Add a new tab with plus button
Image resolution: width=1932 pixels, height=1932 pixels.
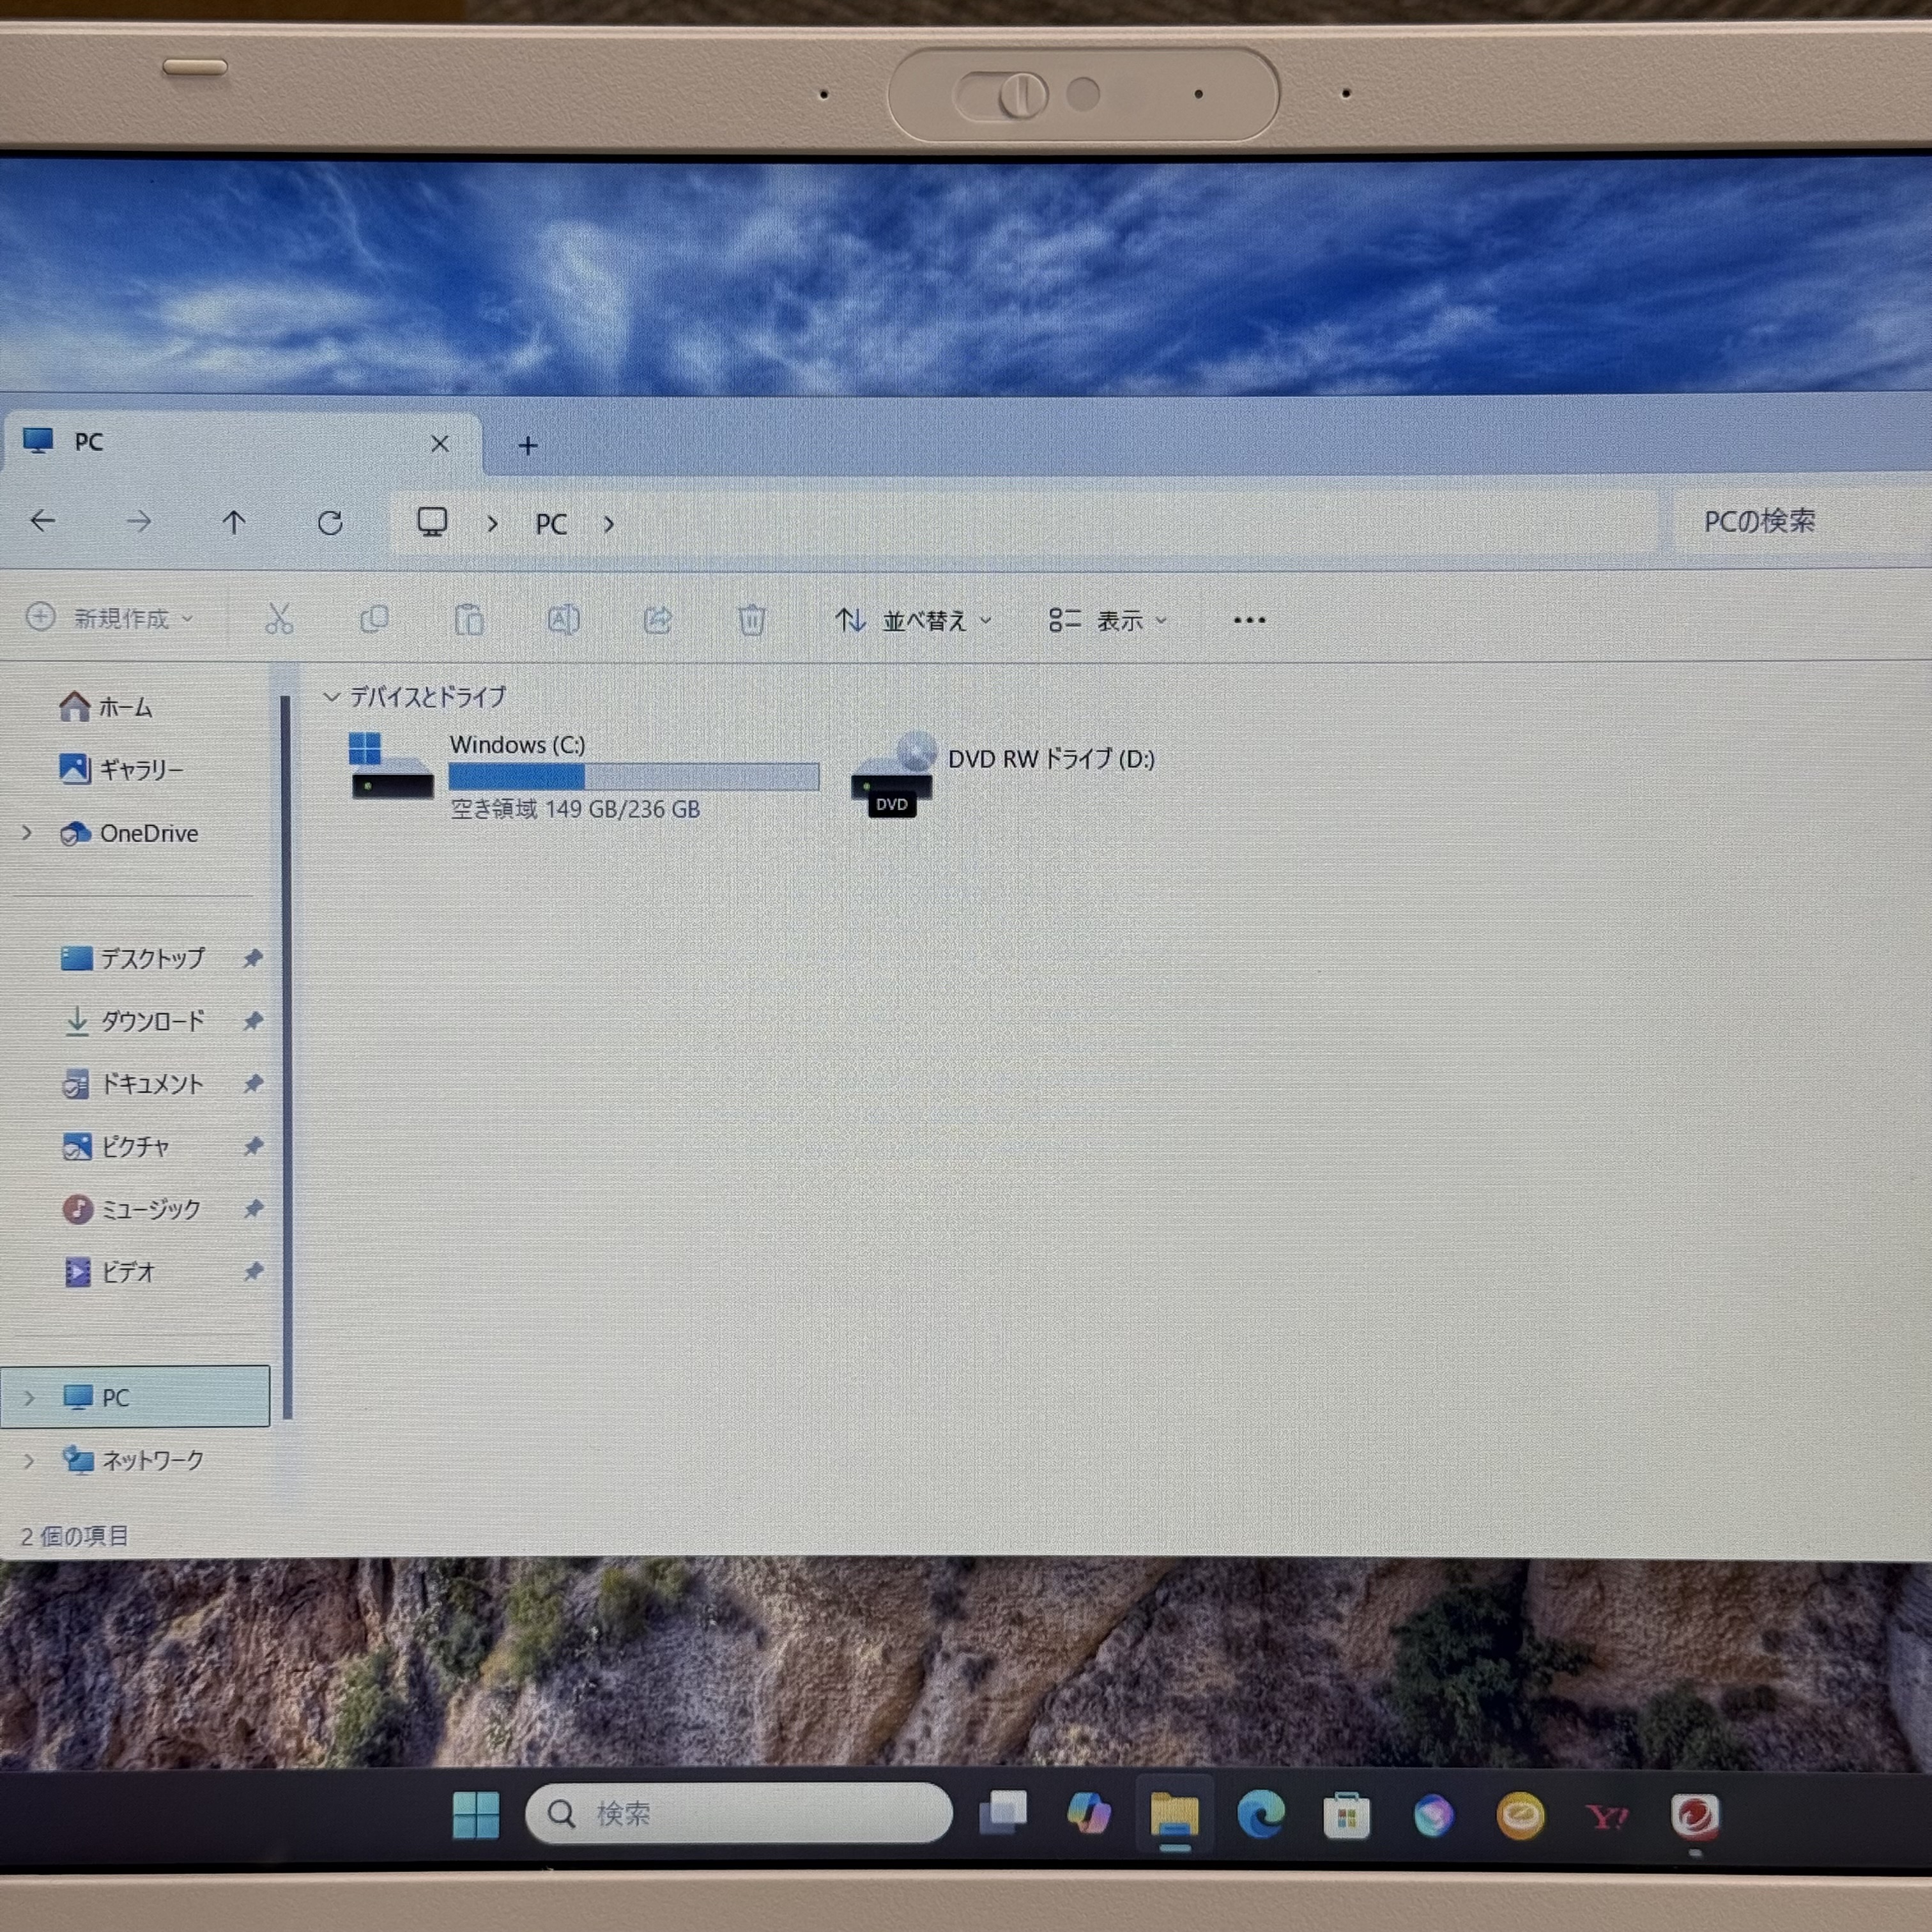coord(528,446)
